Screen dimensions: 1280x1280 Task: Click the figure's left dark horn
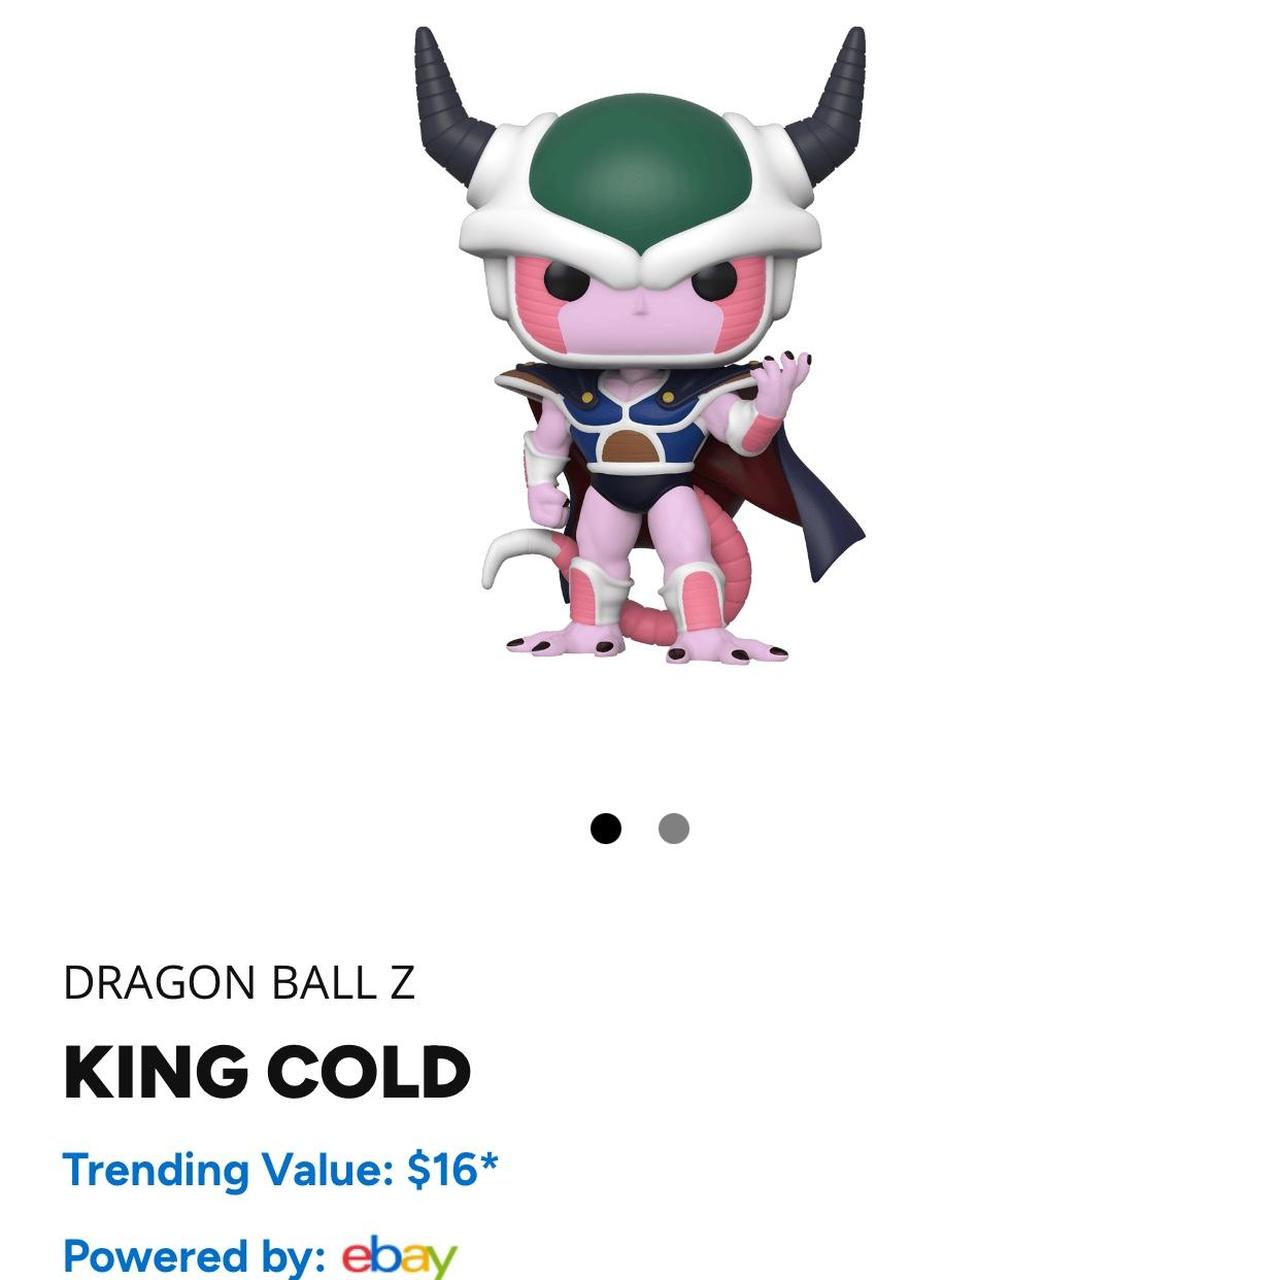click(448, 100)
